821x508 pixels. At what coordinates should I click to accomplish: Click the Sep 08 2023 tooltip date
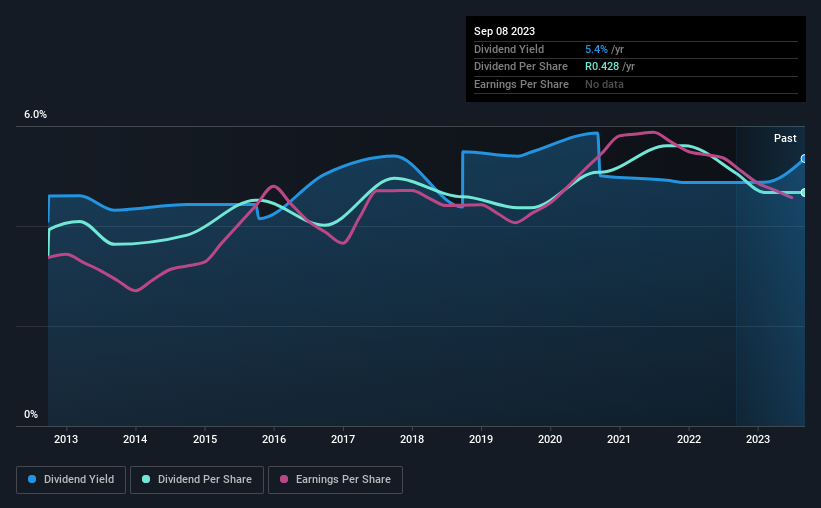[504, 31]
